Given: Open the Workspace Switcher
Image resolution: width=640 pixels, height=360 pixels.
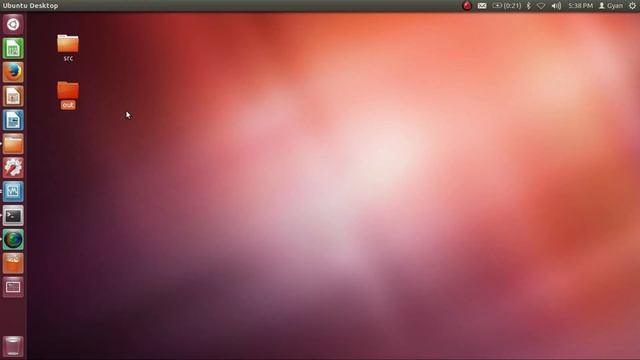Looking at the screenshot, I should 13,287.
